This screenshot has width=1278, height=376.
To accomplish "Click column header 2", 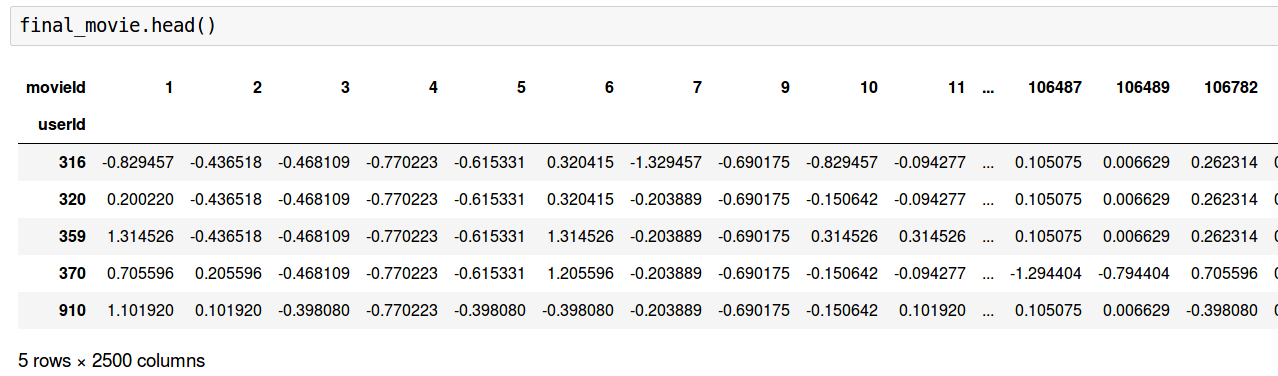I will coord(257,88).
